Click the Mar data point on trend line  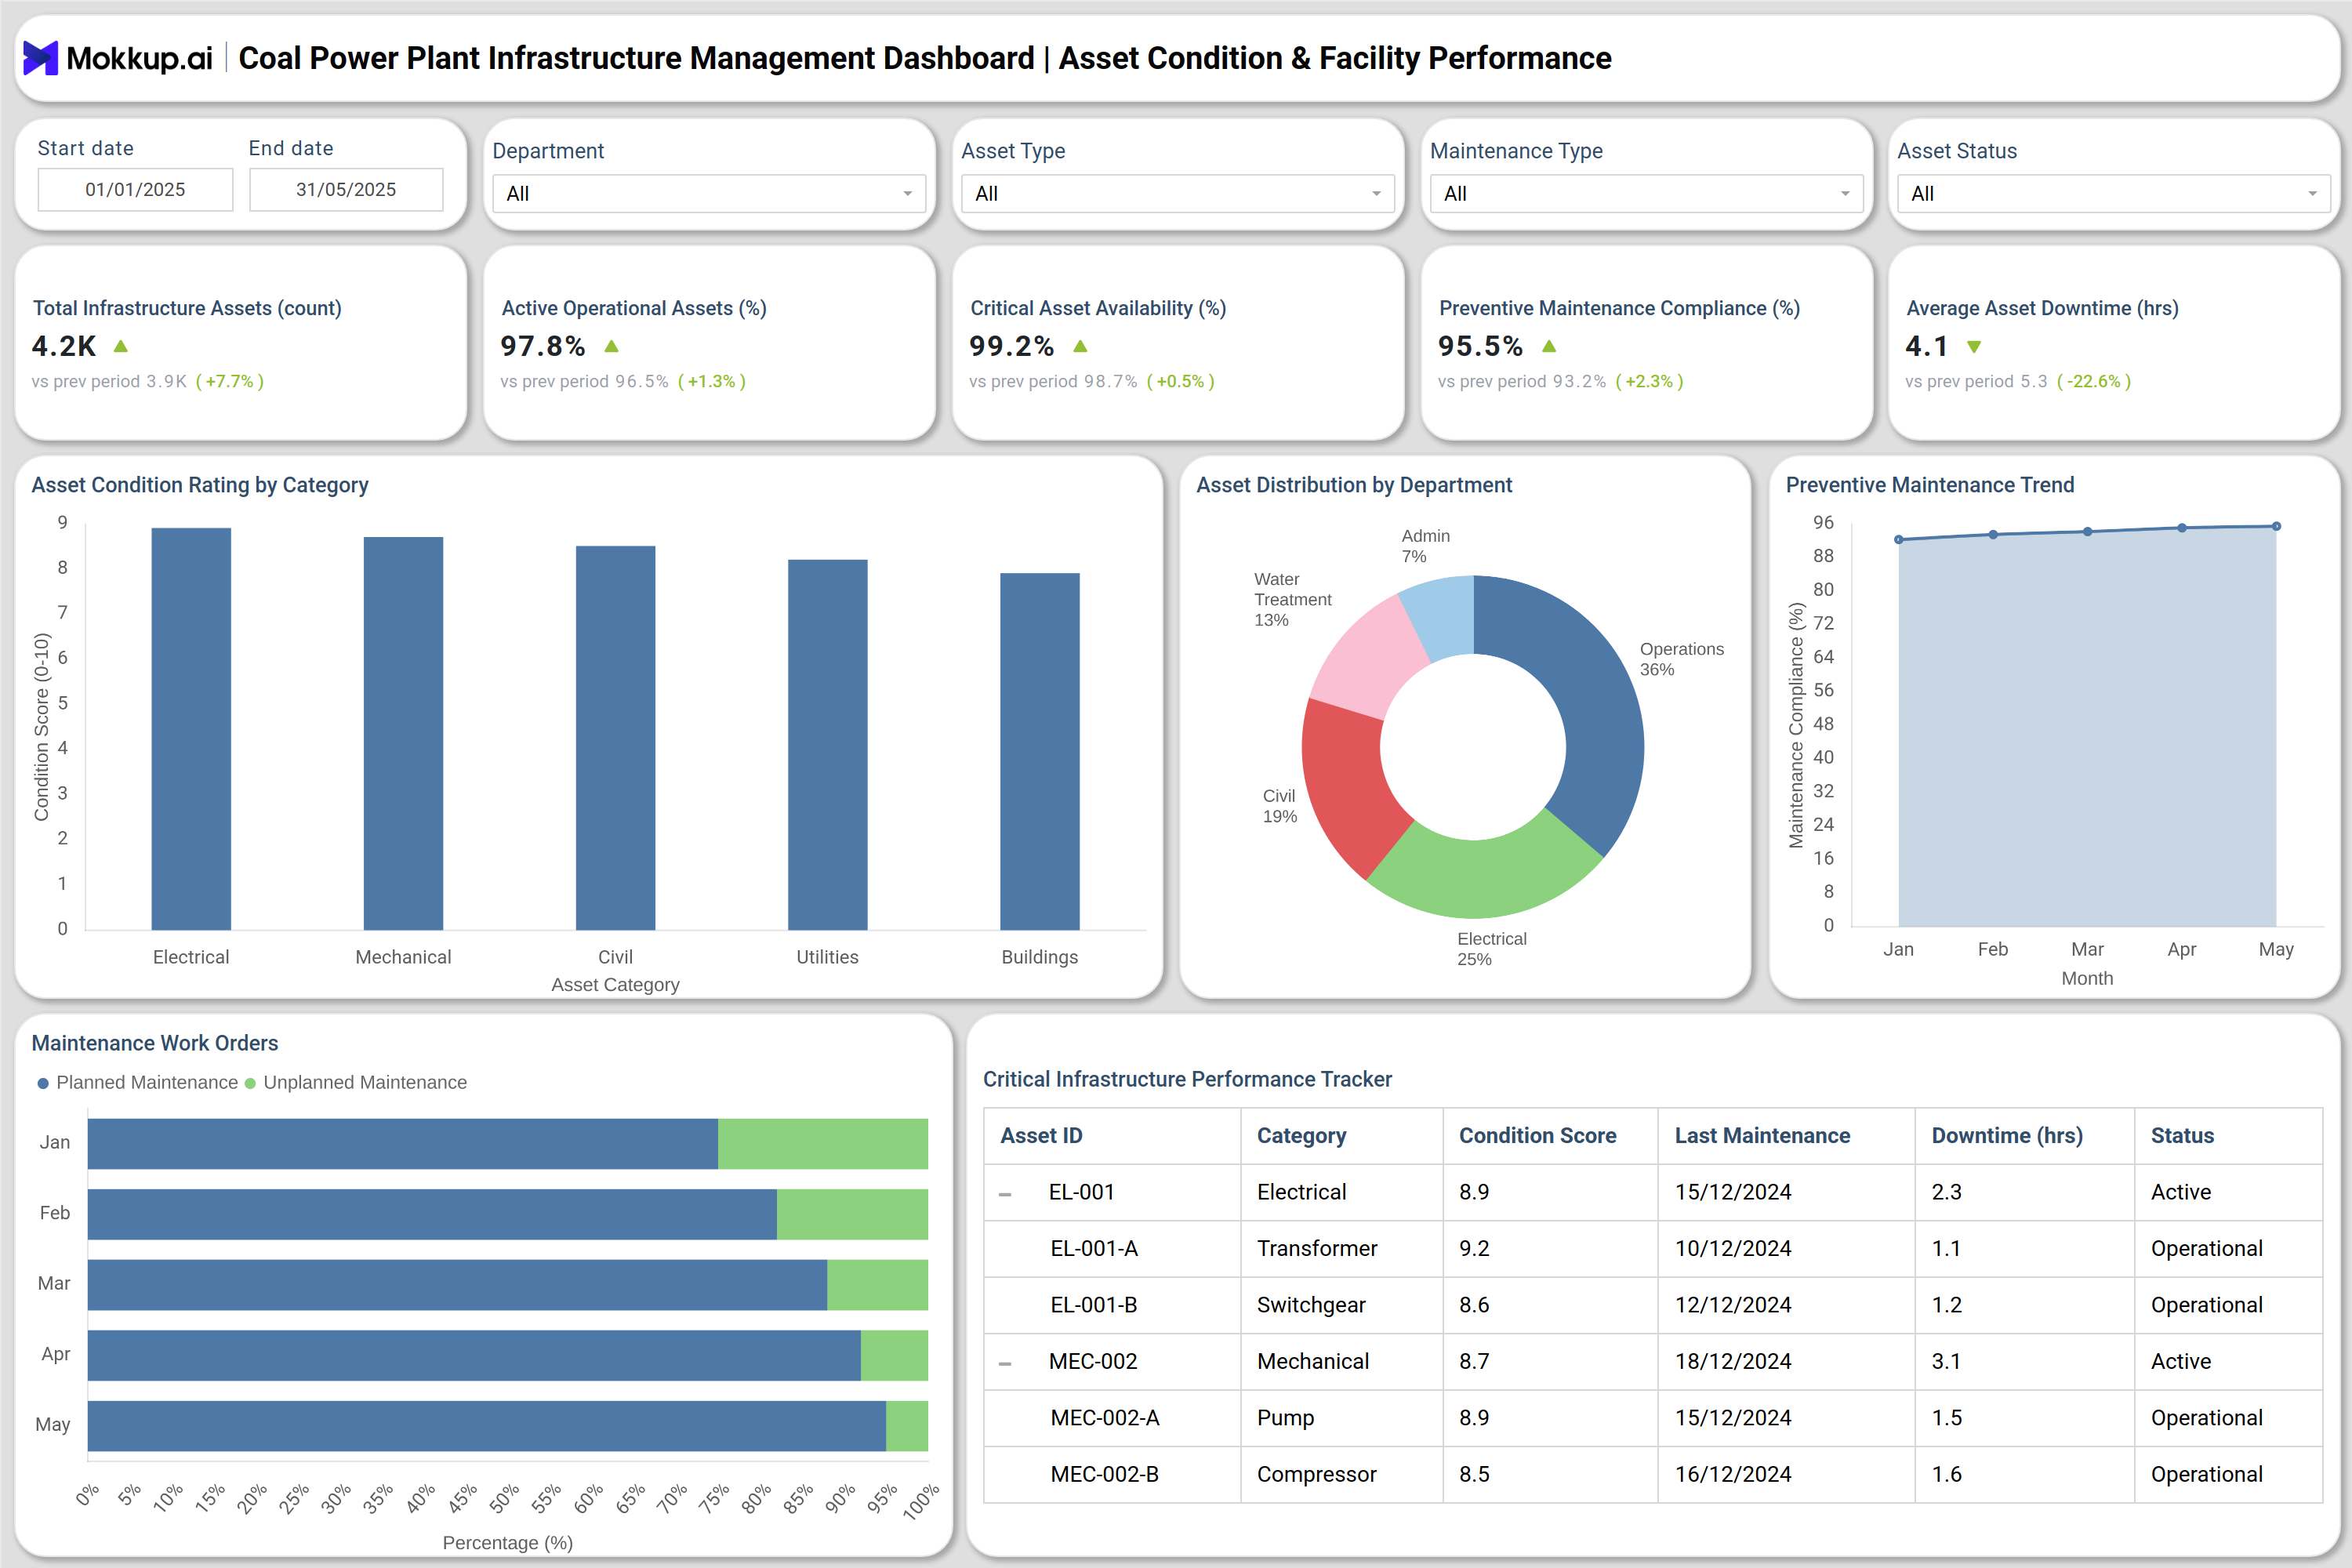(2087, 532)
